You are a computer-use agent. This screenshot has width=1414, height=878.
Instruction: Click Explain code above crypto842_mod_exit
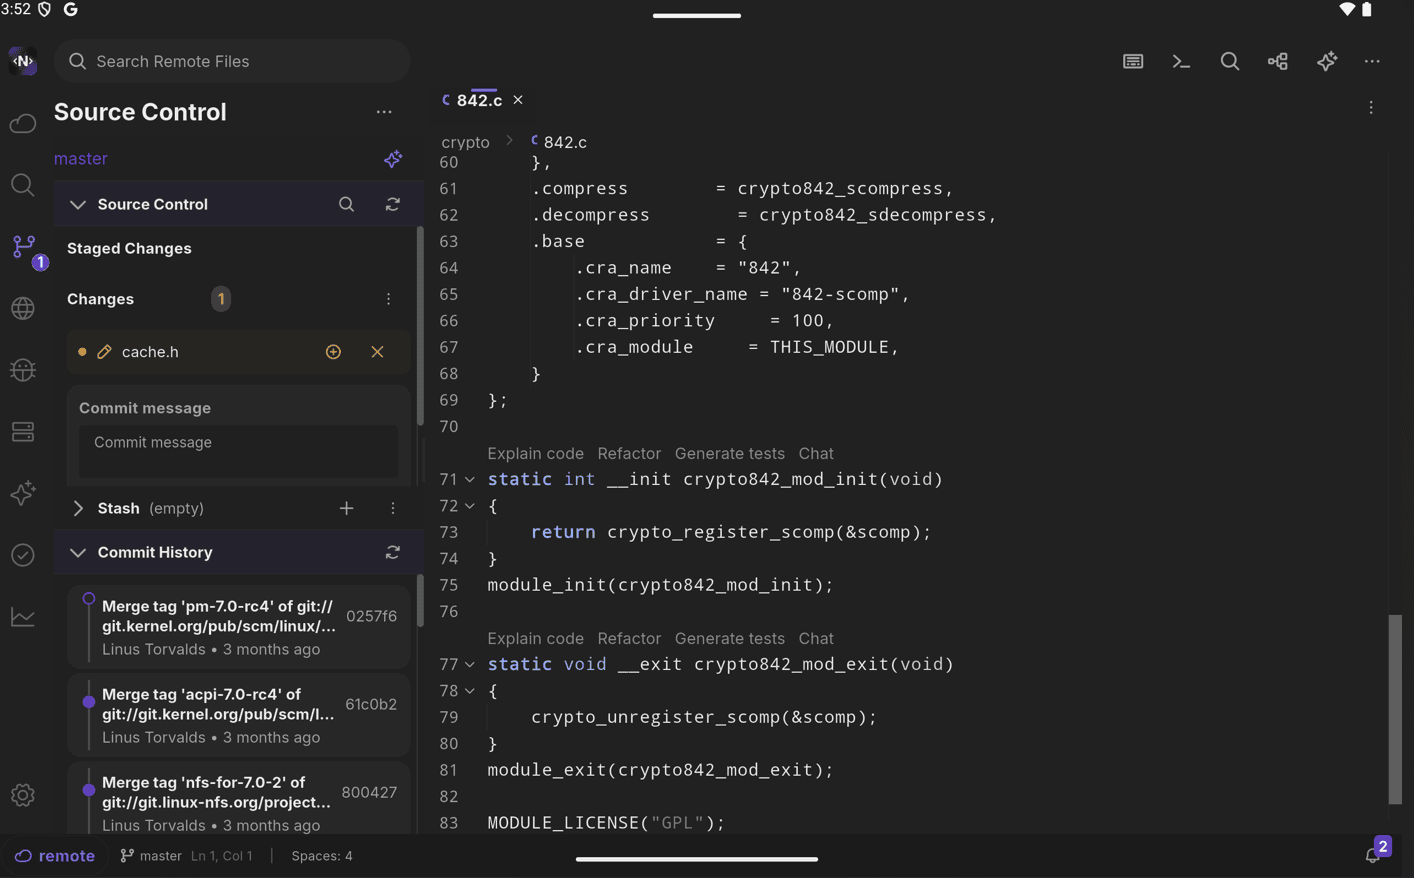pos(535,638)
